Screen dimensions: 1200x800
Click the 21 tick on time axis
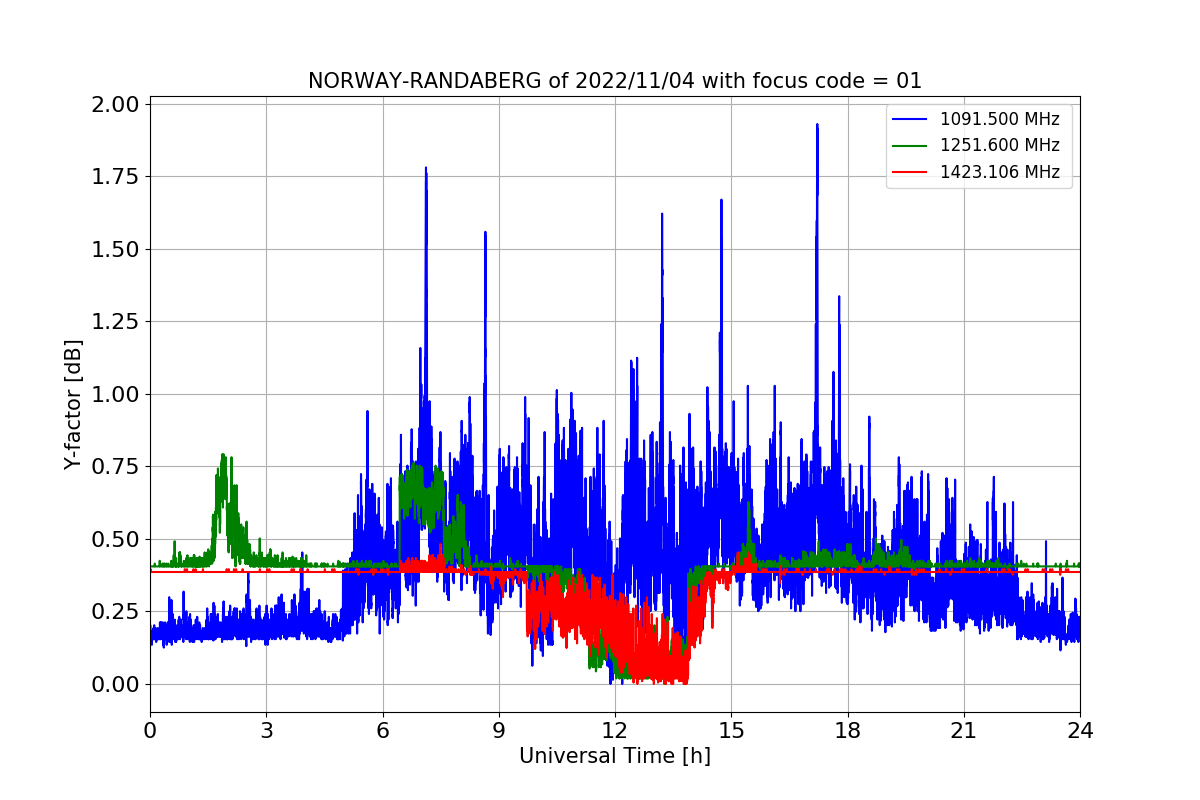[x=963, y=731]
